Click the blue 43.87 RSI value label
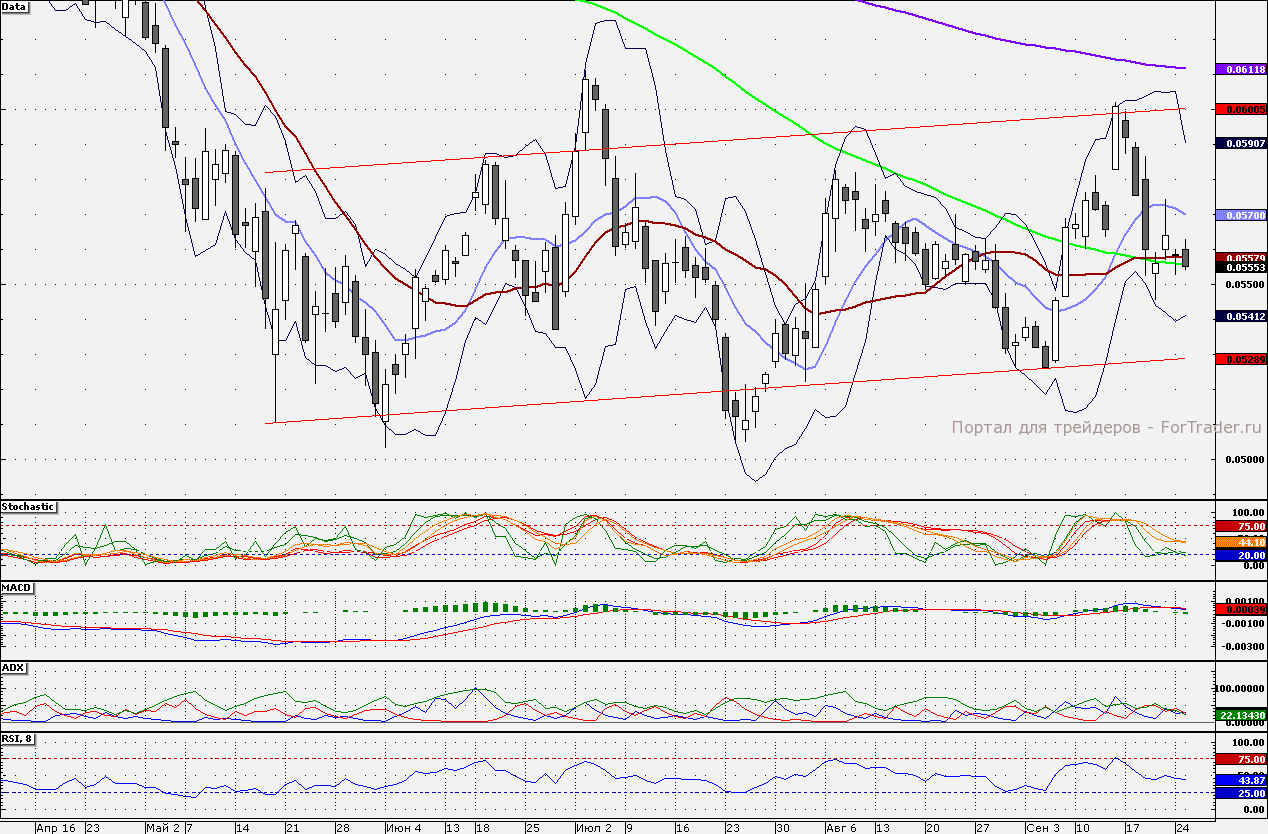The image size is (1268, 834). 1240,780
